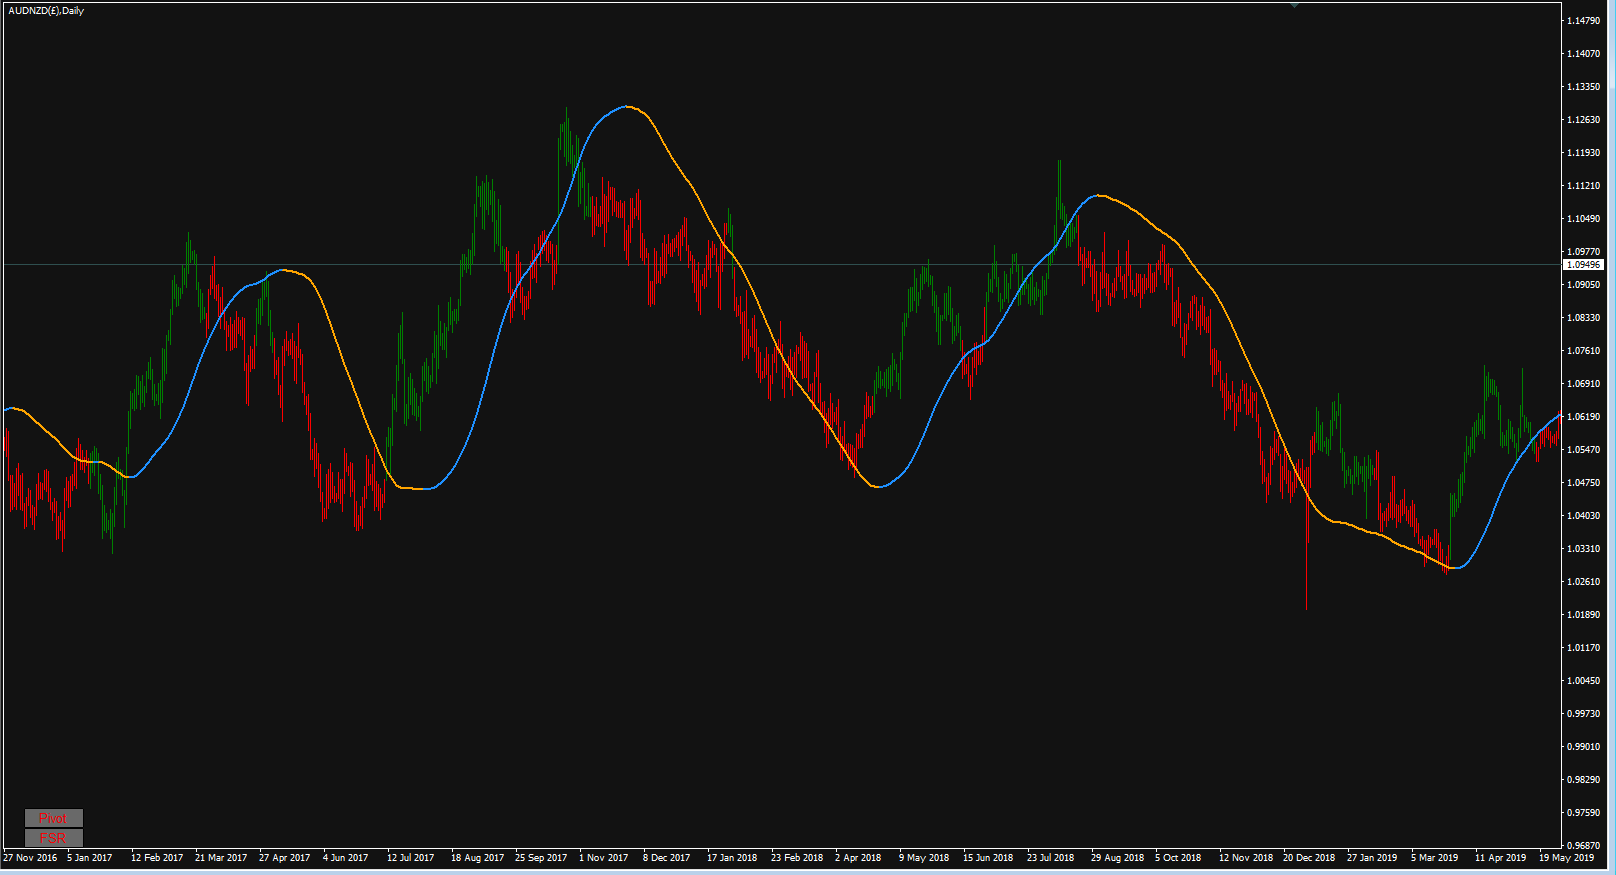Click the chart shift triangle marker at top
1616x875 pixels.
tap(1294, 5)
